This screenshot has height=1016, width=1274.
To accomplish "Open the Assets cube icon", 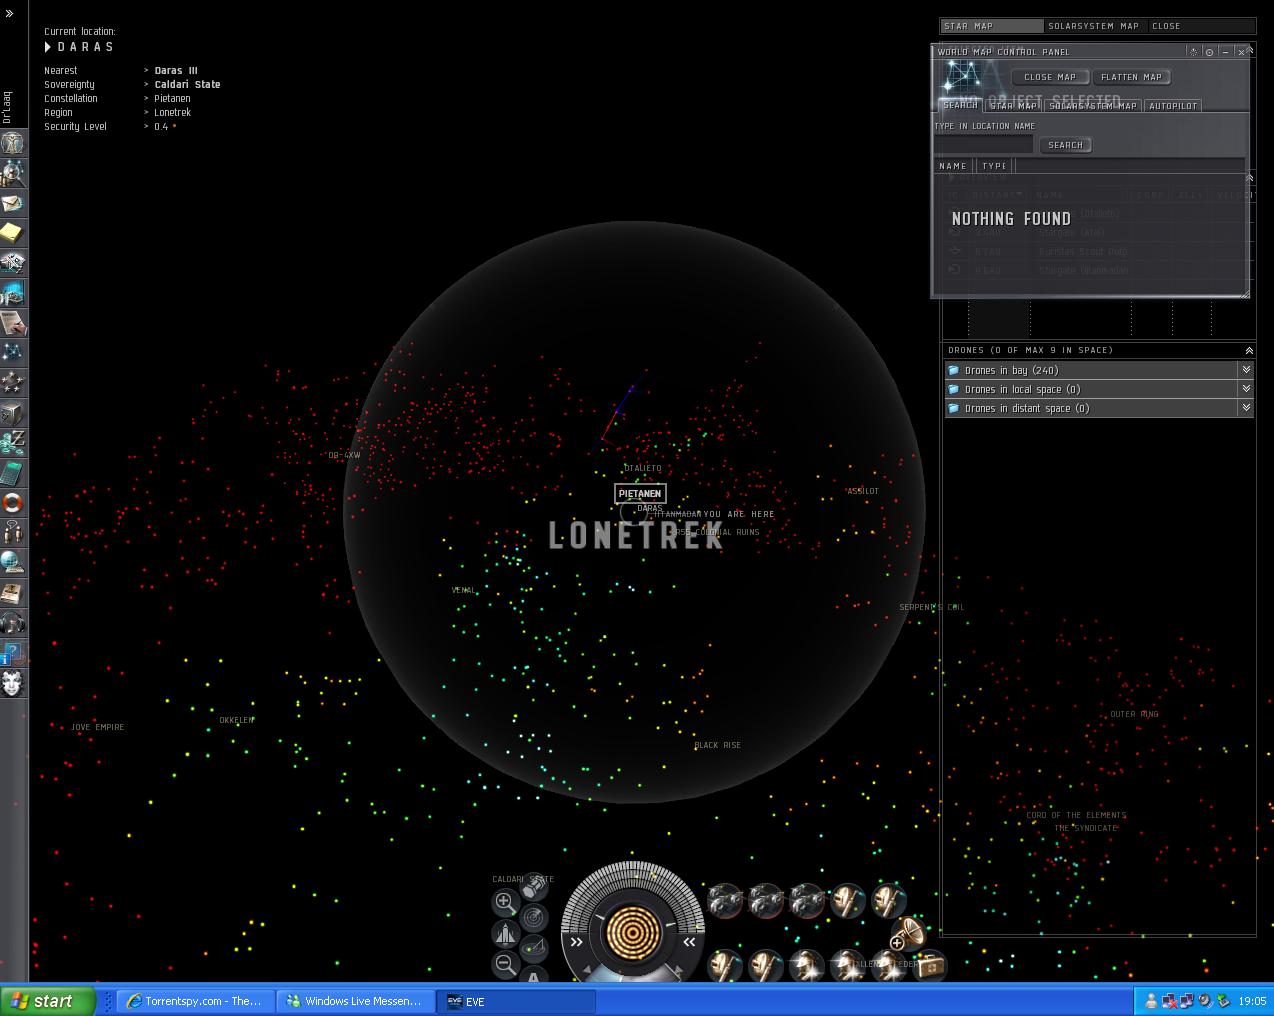I will [x=12, y=412].
